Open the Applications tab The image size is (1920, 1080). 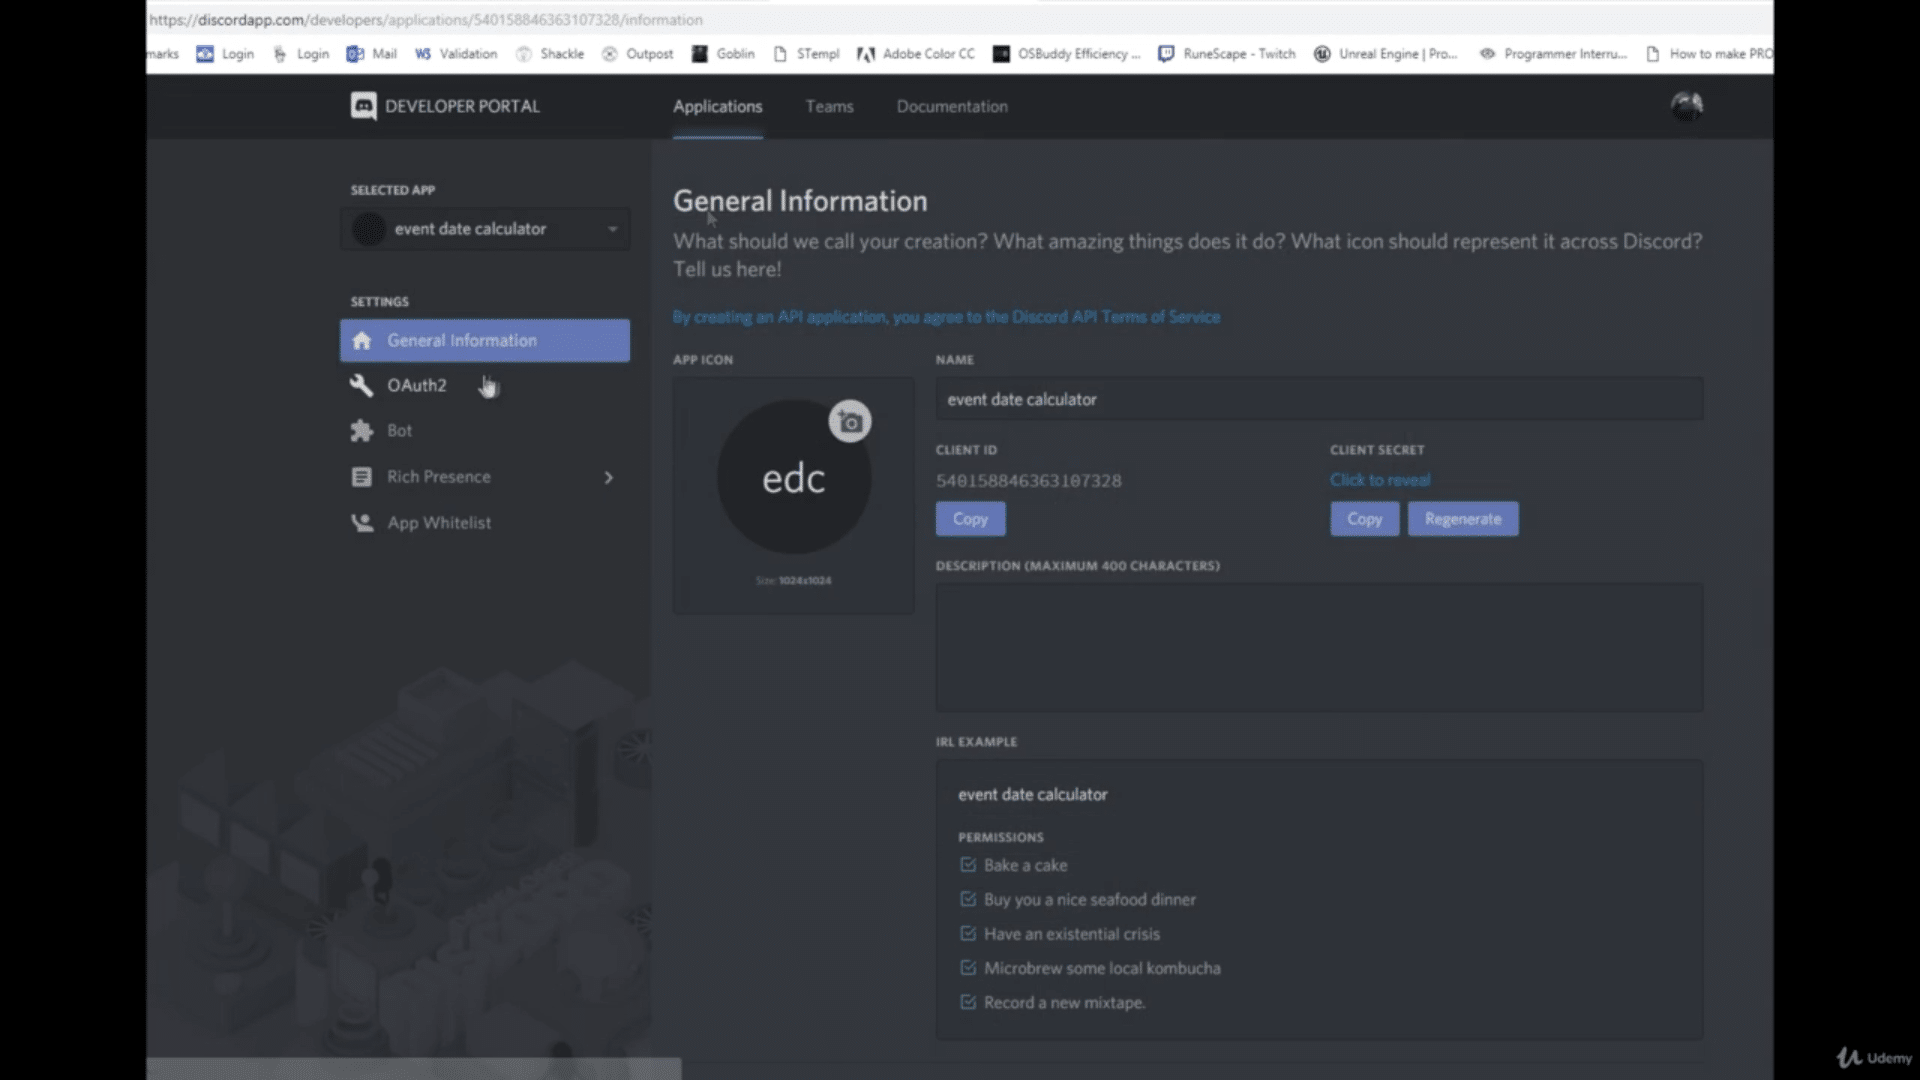pos(717,105)
